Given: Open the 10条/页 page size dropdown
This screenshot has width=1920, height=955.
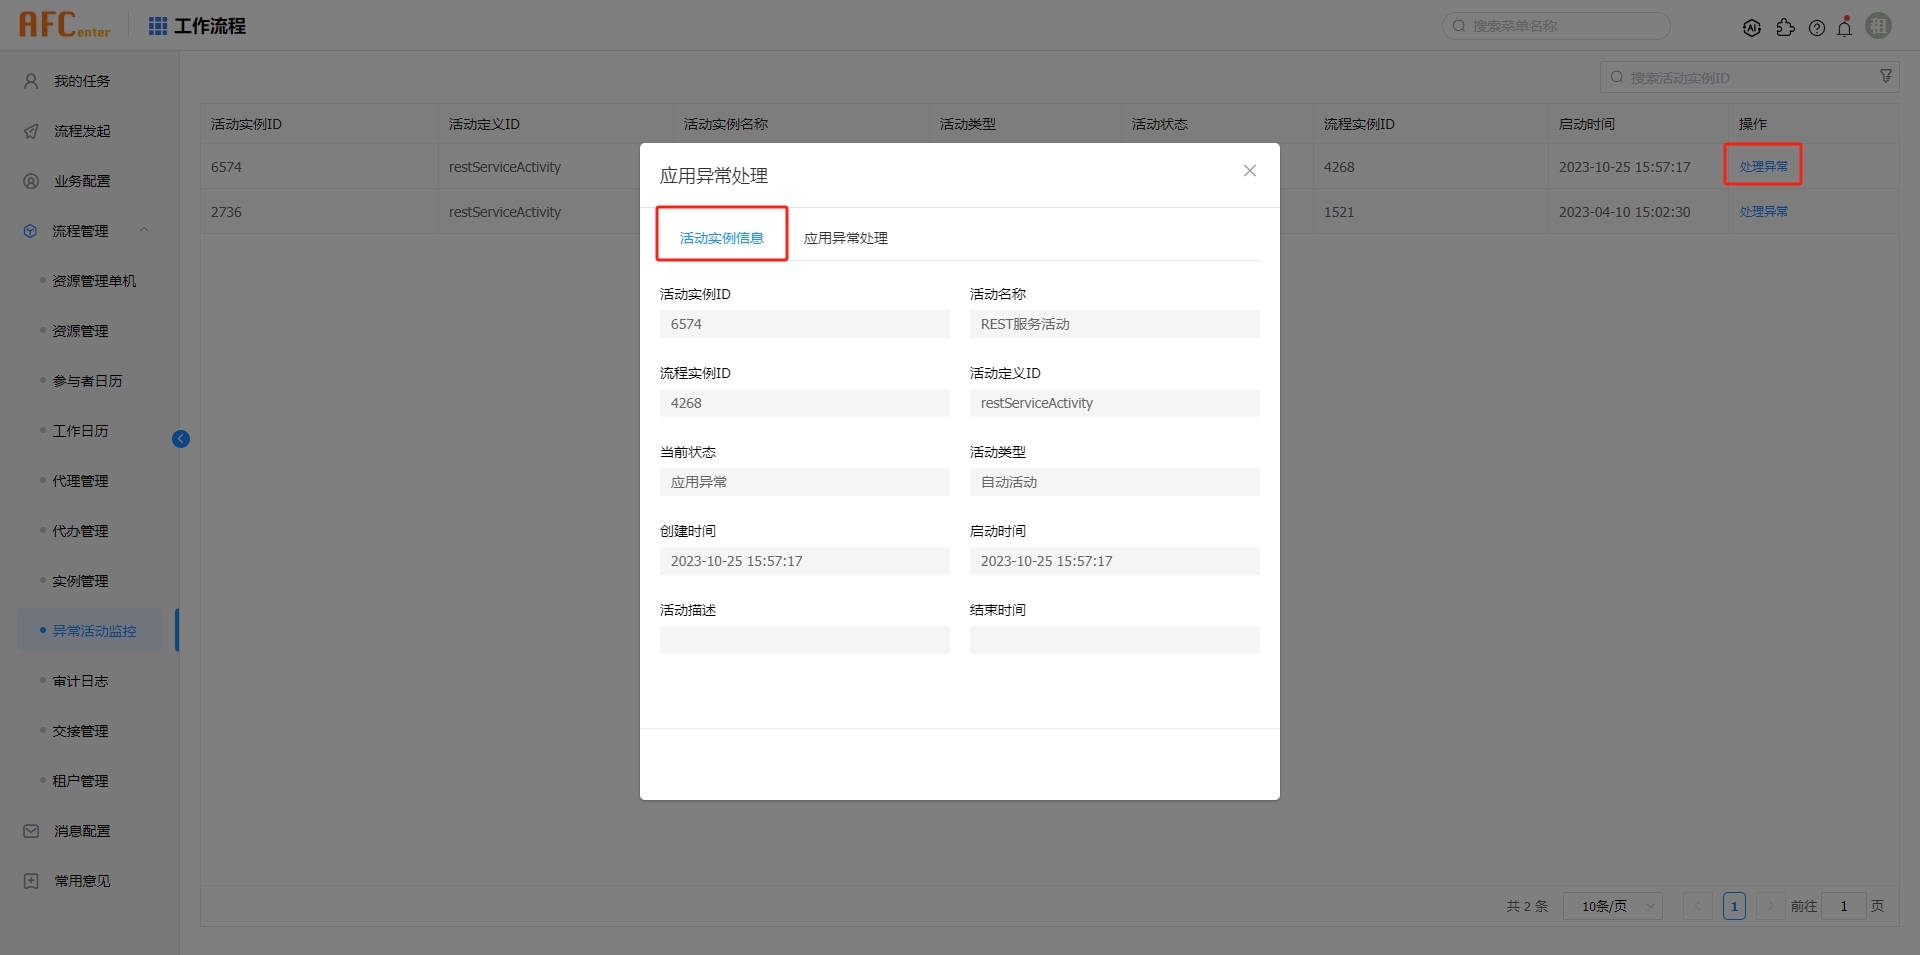Looking at the screenshot, I should click(x=1612, y=906).
